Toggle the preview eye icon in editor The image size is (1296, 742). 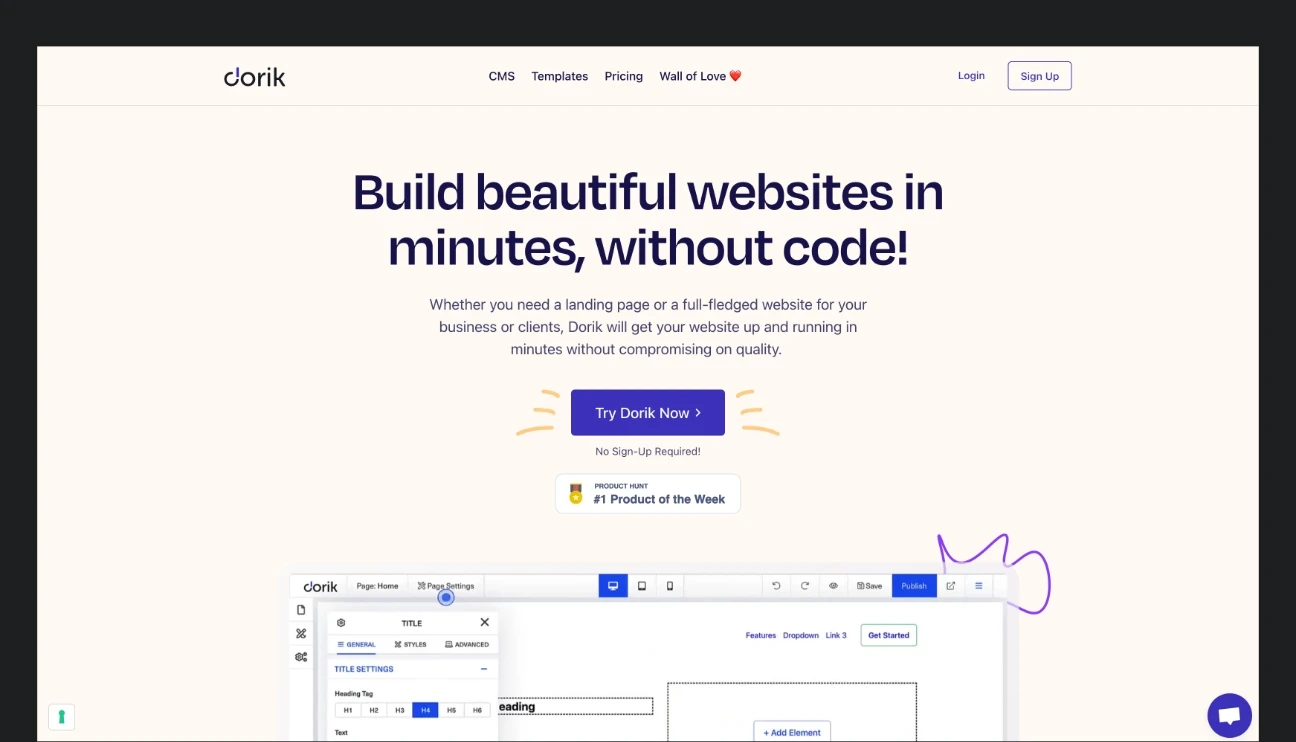coord(833,586)
